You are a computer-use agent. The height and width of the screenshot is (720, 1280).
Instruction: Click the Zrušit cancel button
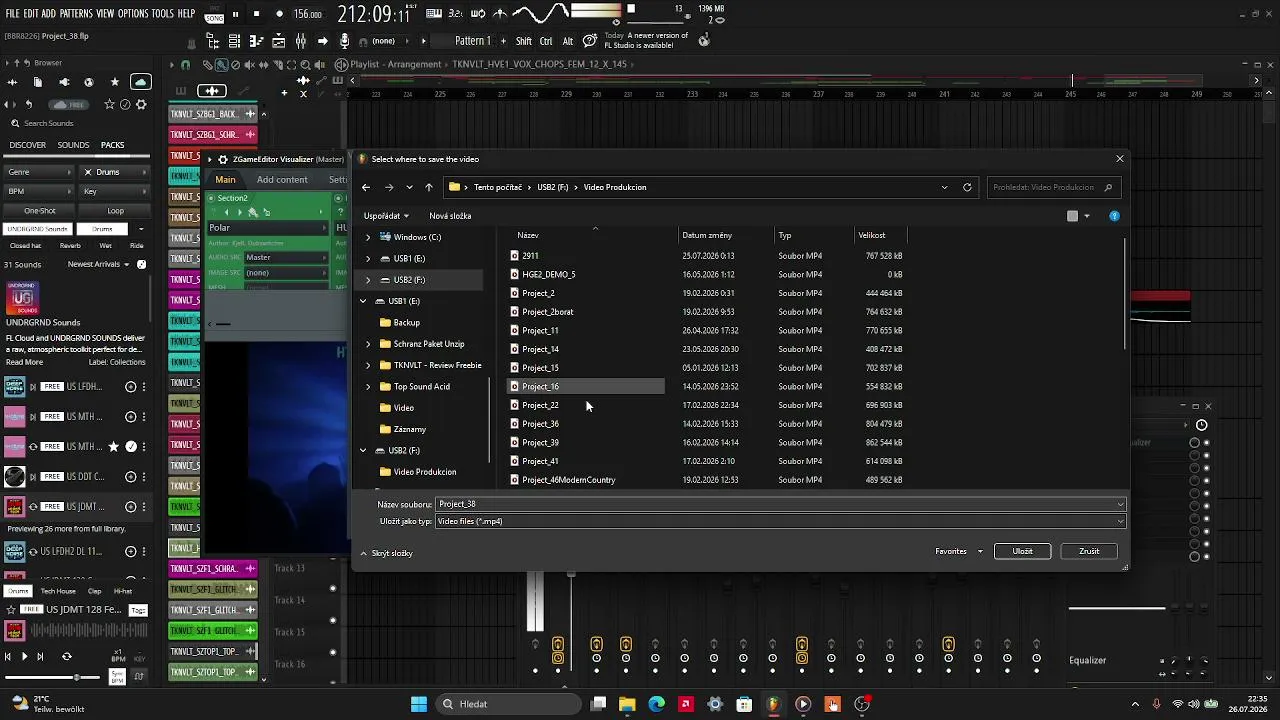coord(1089,551)
